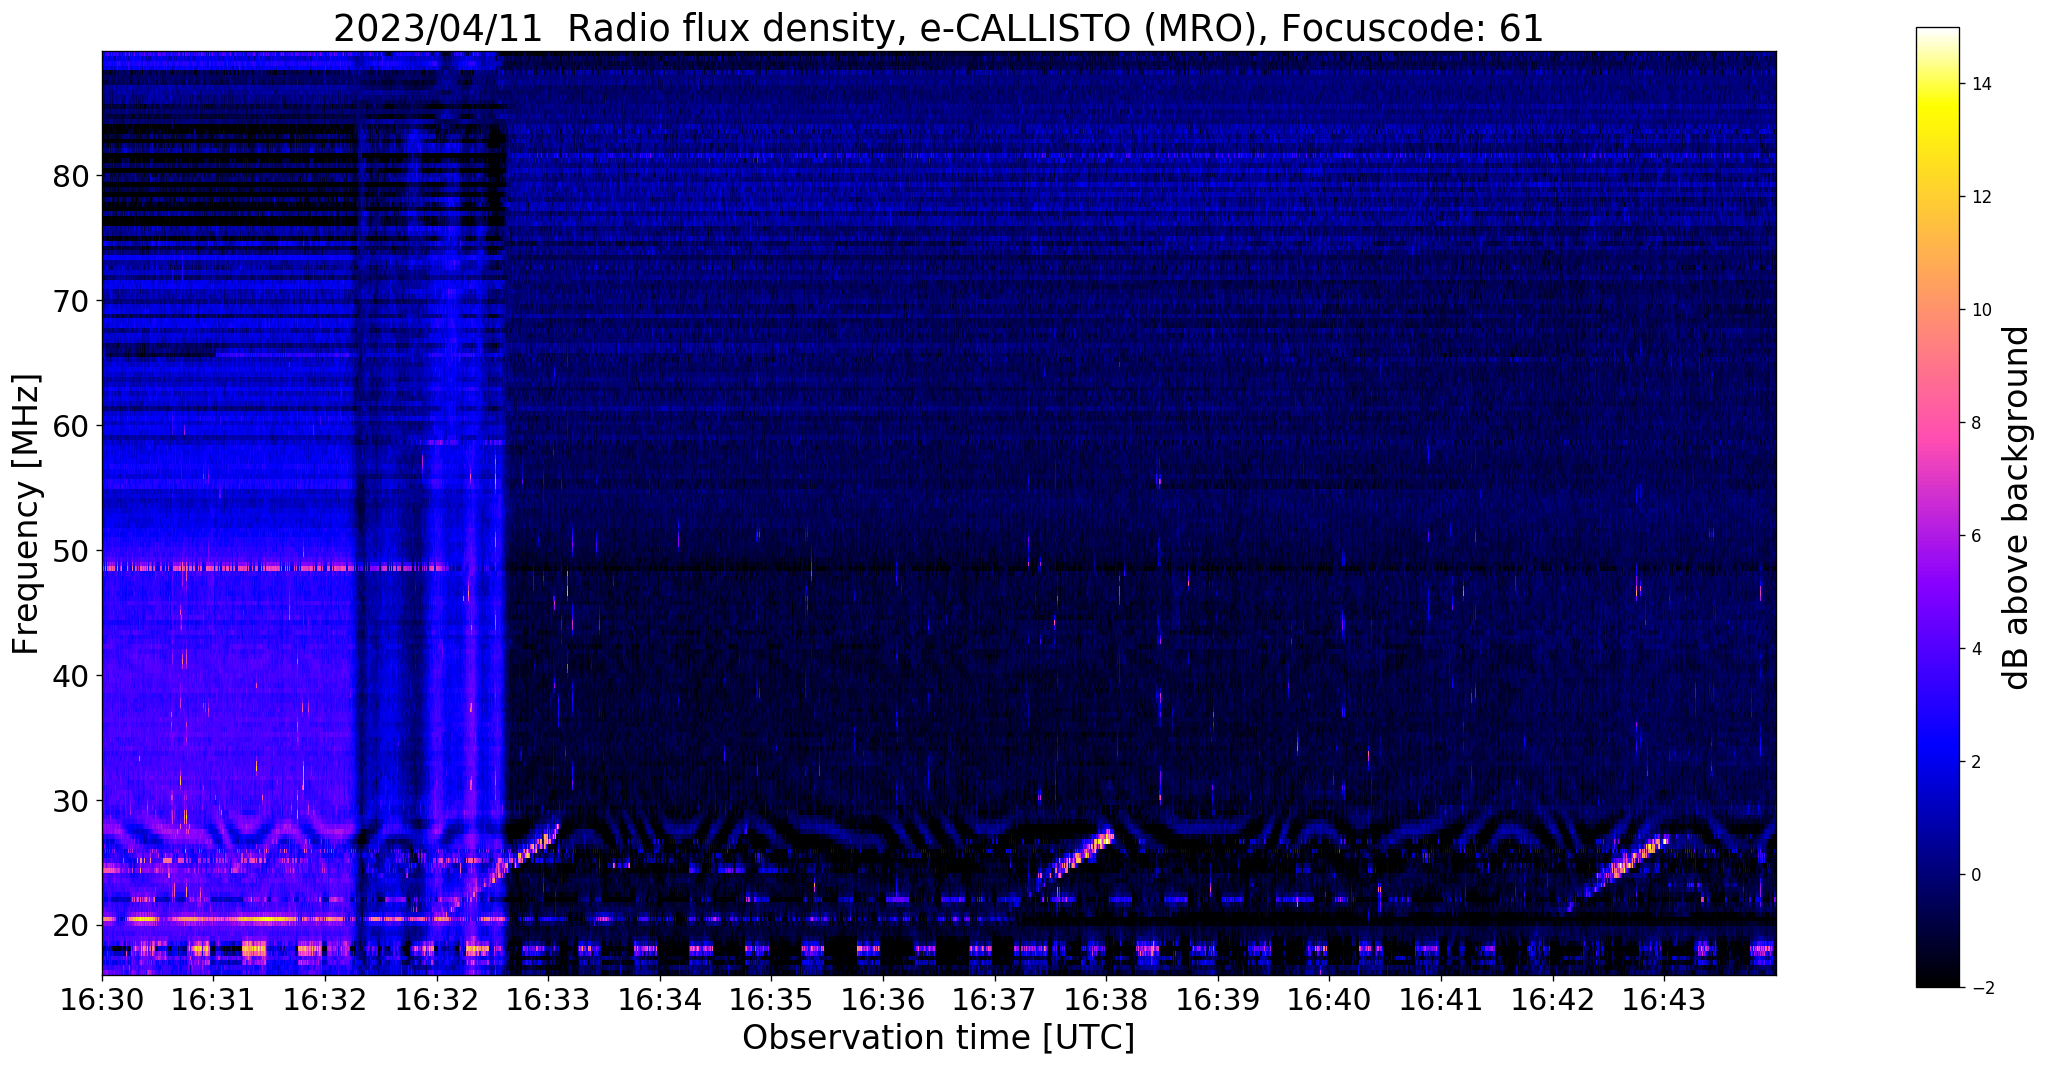Select the 'Observation time [UTC]' x-axis label
Viewport: 2047px width, 1067px height.
tap(938, 1037)
